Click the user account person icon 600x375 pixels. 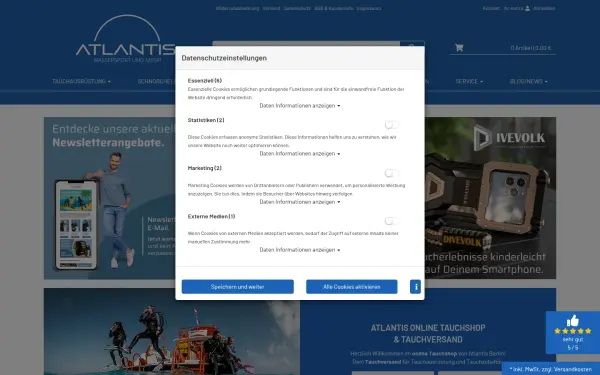[527, 8]
